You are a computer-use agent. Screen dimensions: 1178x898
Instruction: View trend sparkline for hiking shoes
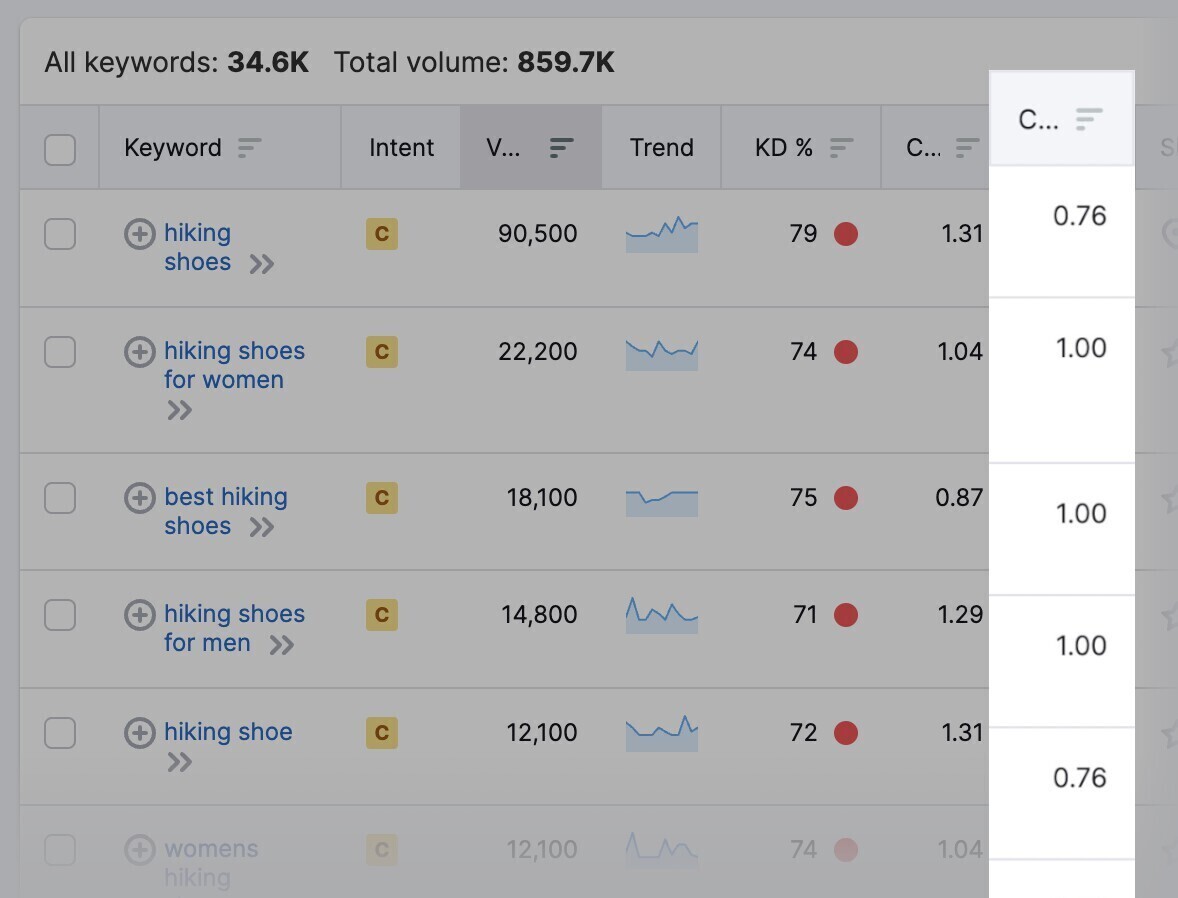click(662, 234)
